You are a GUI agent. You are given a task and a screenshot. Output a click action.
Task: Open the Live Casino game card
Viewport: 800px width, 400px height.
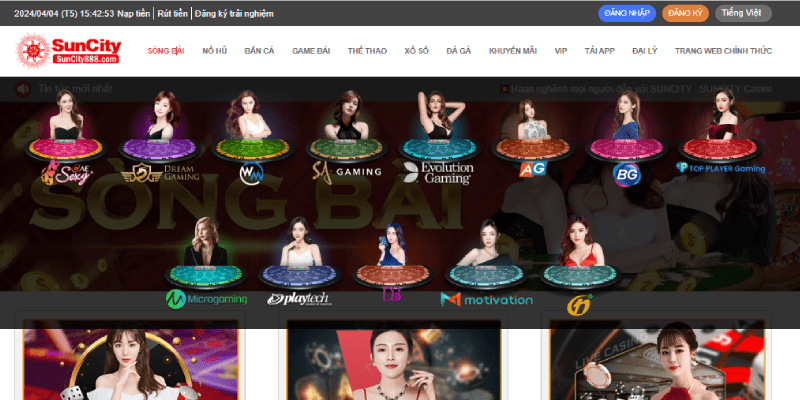point(657,360)
